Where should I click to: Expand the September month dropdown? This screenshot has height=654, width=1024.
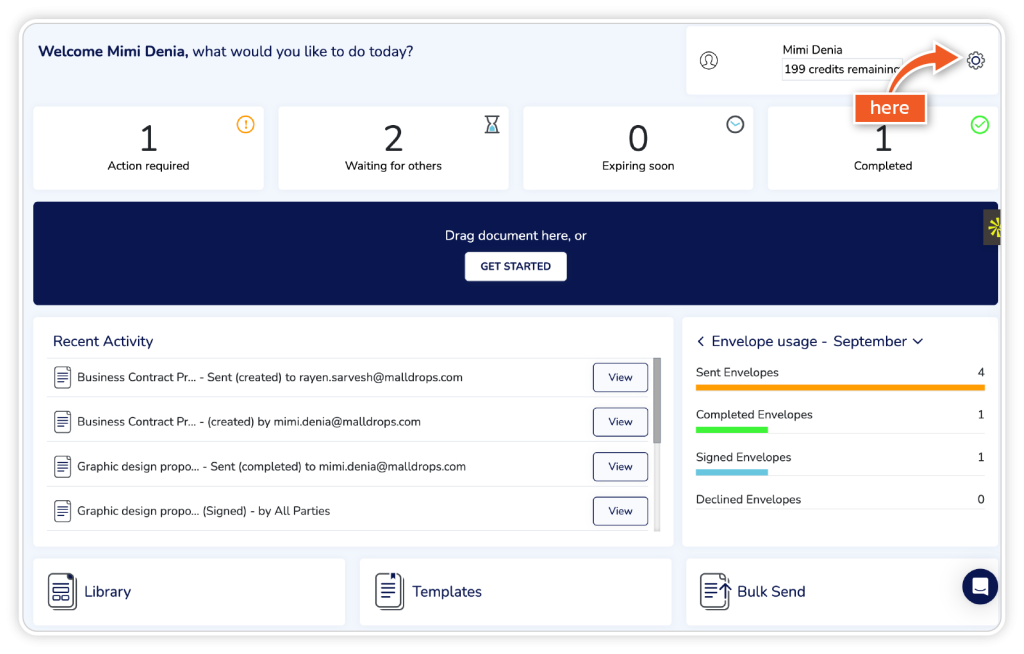point(918,341)
